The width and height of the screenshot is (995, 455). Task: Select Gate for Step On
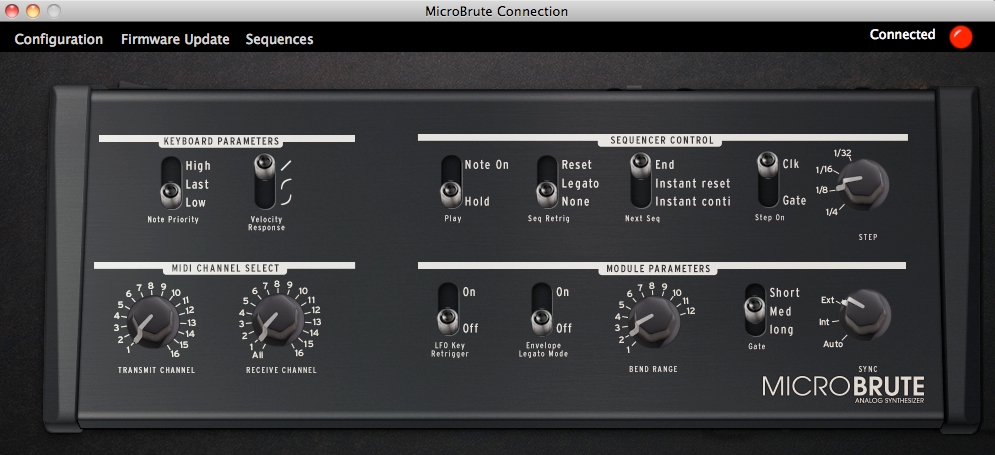pos(794,201)
